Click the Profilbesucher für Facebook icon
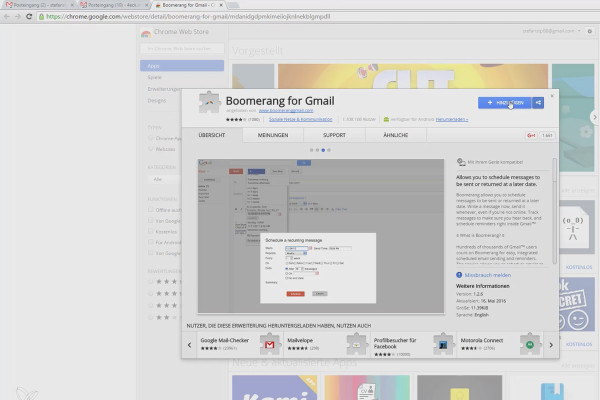The width and height of the screenshot is (600, 400). [443, 344]
